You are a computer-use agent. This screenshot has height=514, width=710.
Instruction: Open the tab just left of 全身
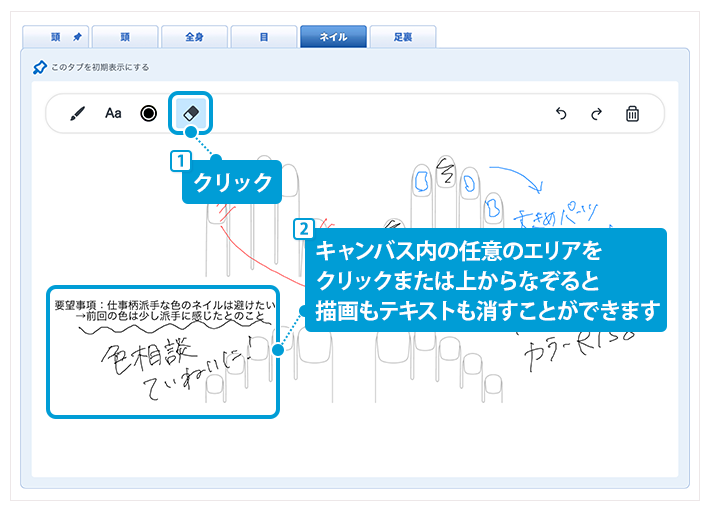(x=125, y=37)
